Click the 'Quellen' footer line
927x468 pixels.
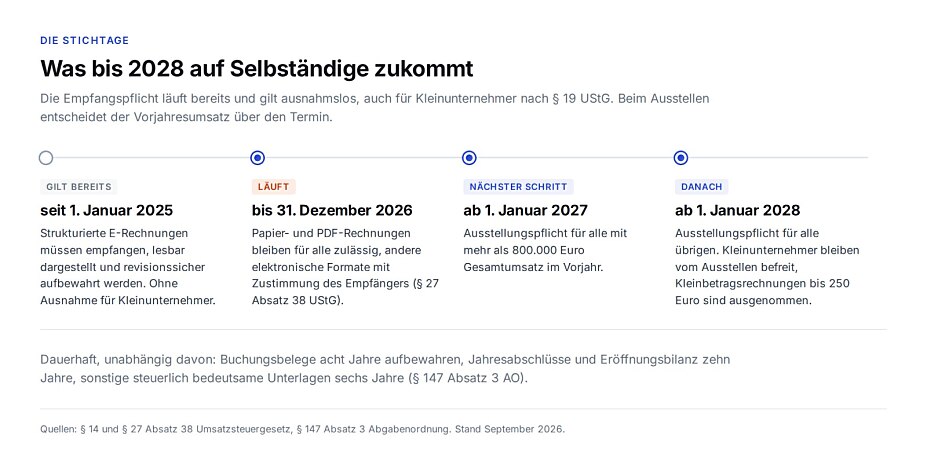303,430
